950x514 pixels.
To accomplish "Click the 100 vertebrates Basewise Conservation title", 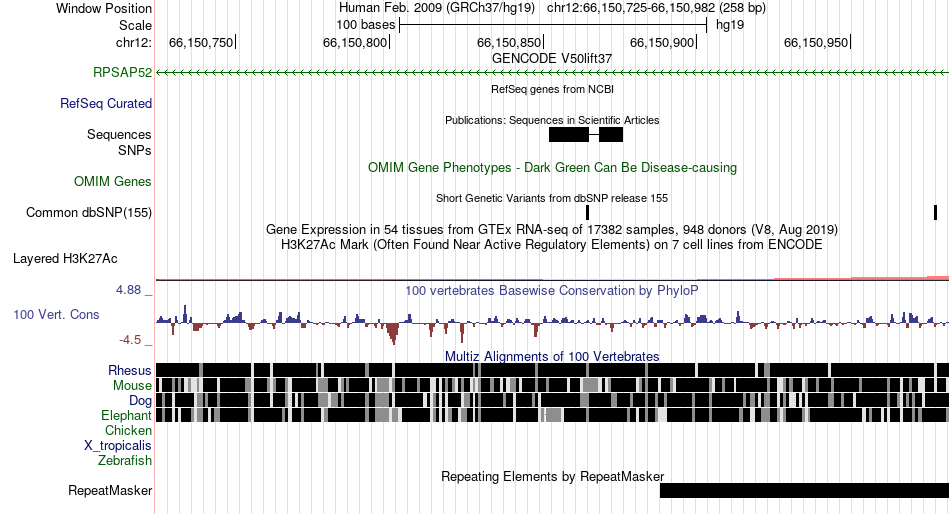I will click(x=552, y=290).
